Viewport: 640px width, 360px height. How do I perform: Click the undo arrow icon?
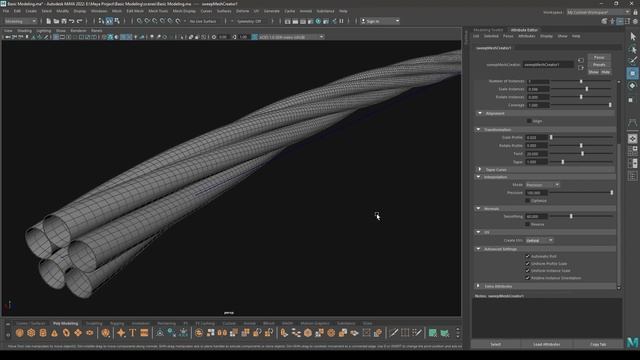point(72,21)
